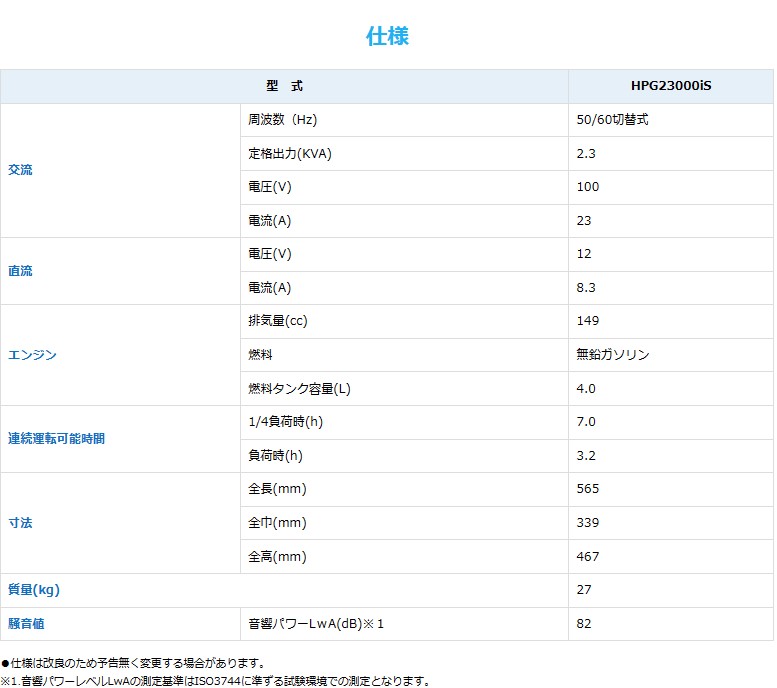The image size is (777, 688).
Task: Select the 寸法 category cell
Action: 120,523
